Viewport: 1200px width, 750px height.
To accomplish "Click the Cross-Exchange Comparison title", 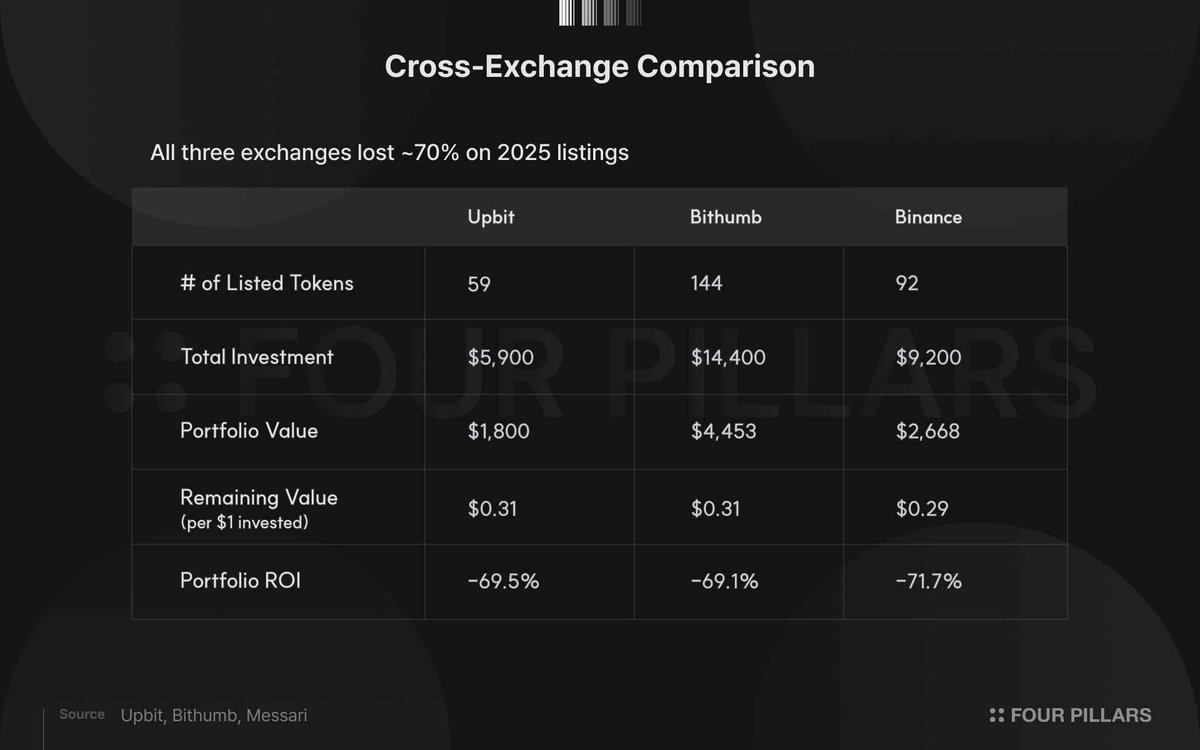I will (x=600, y=67).
